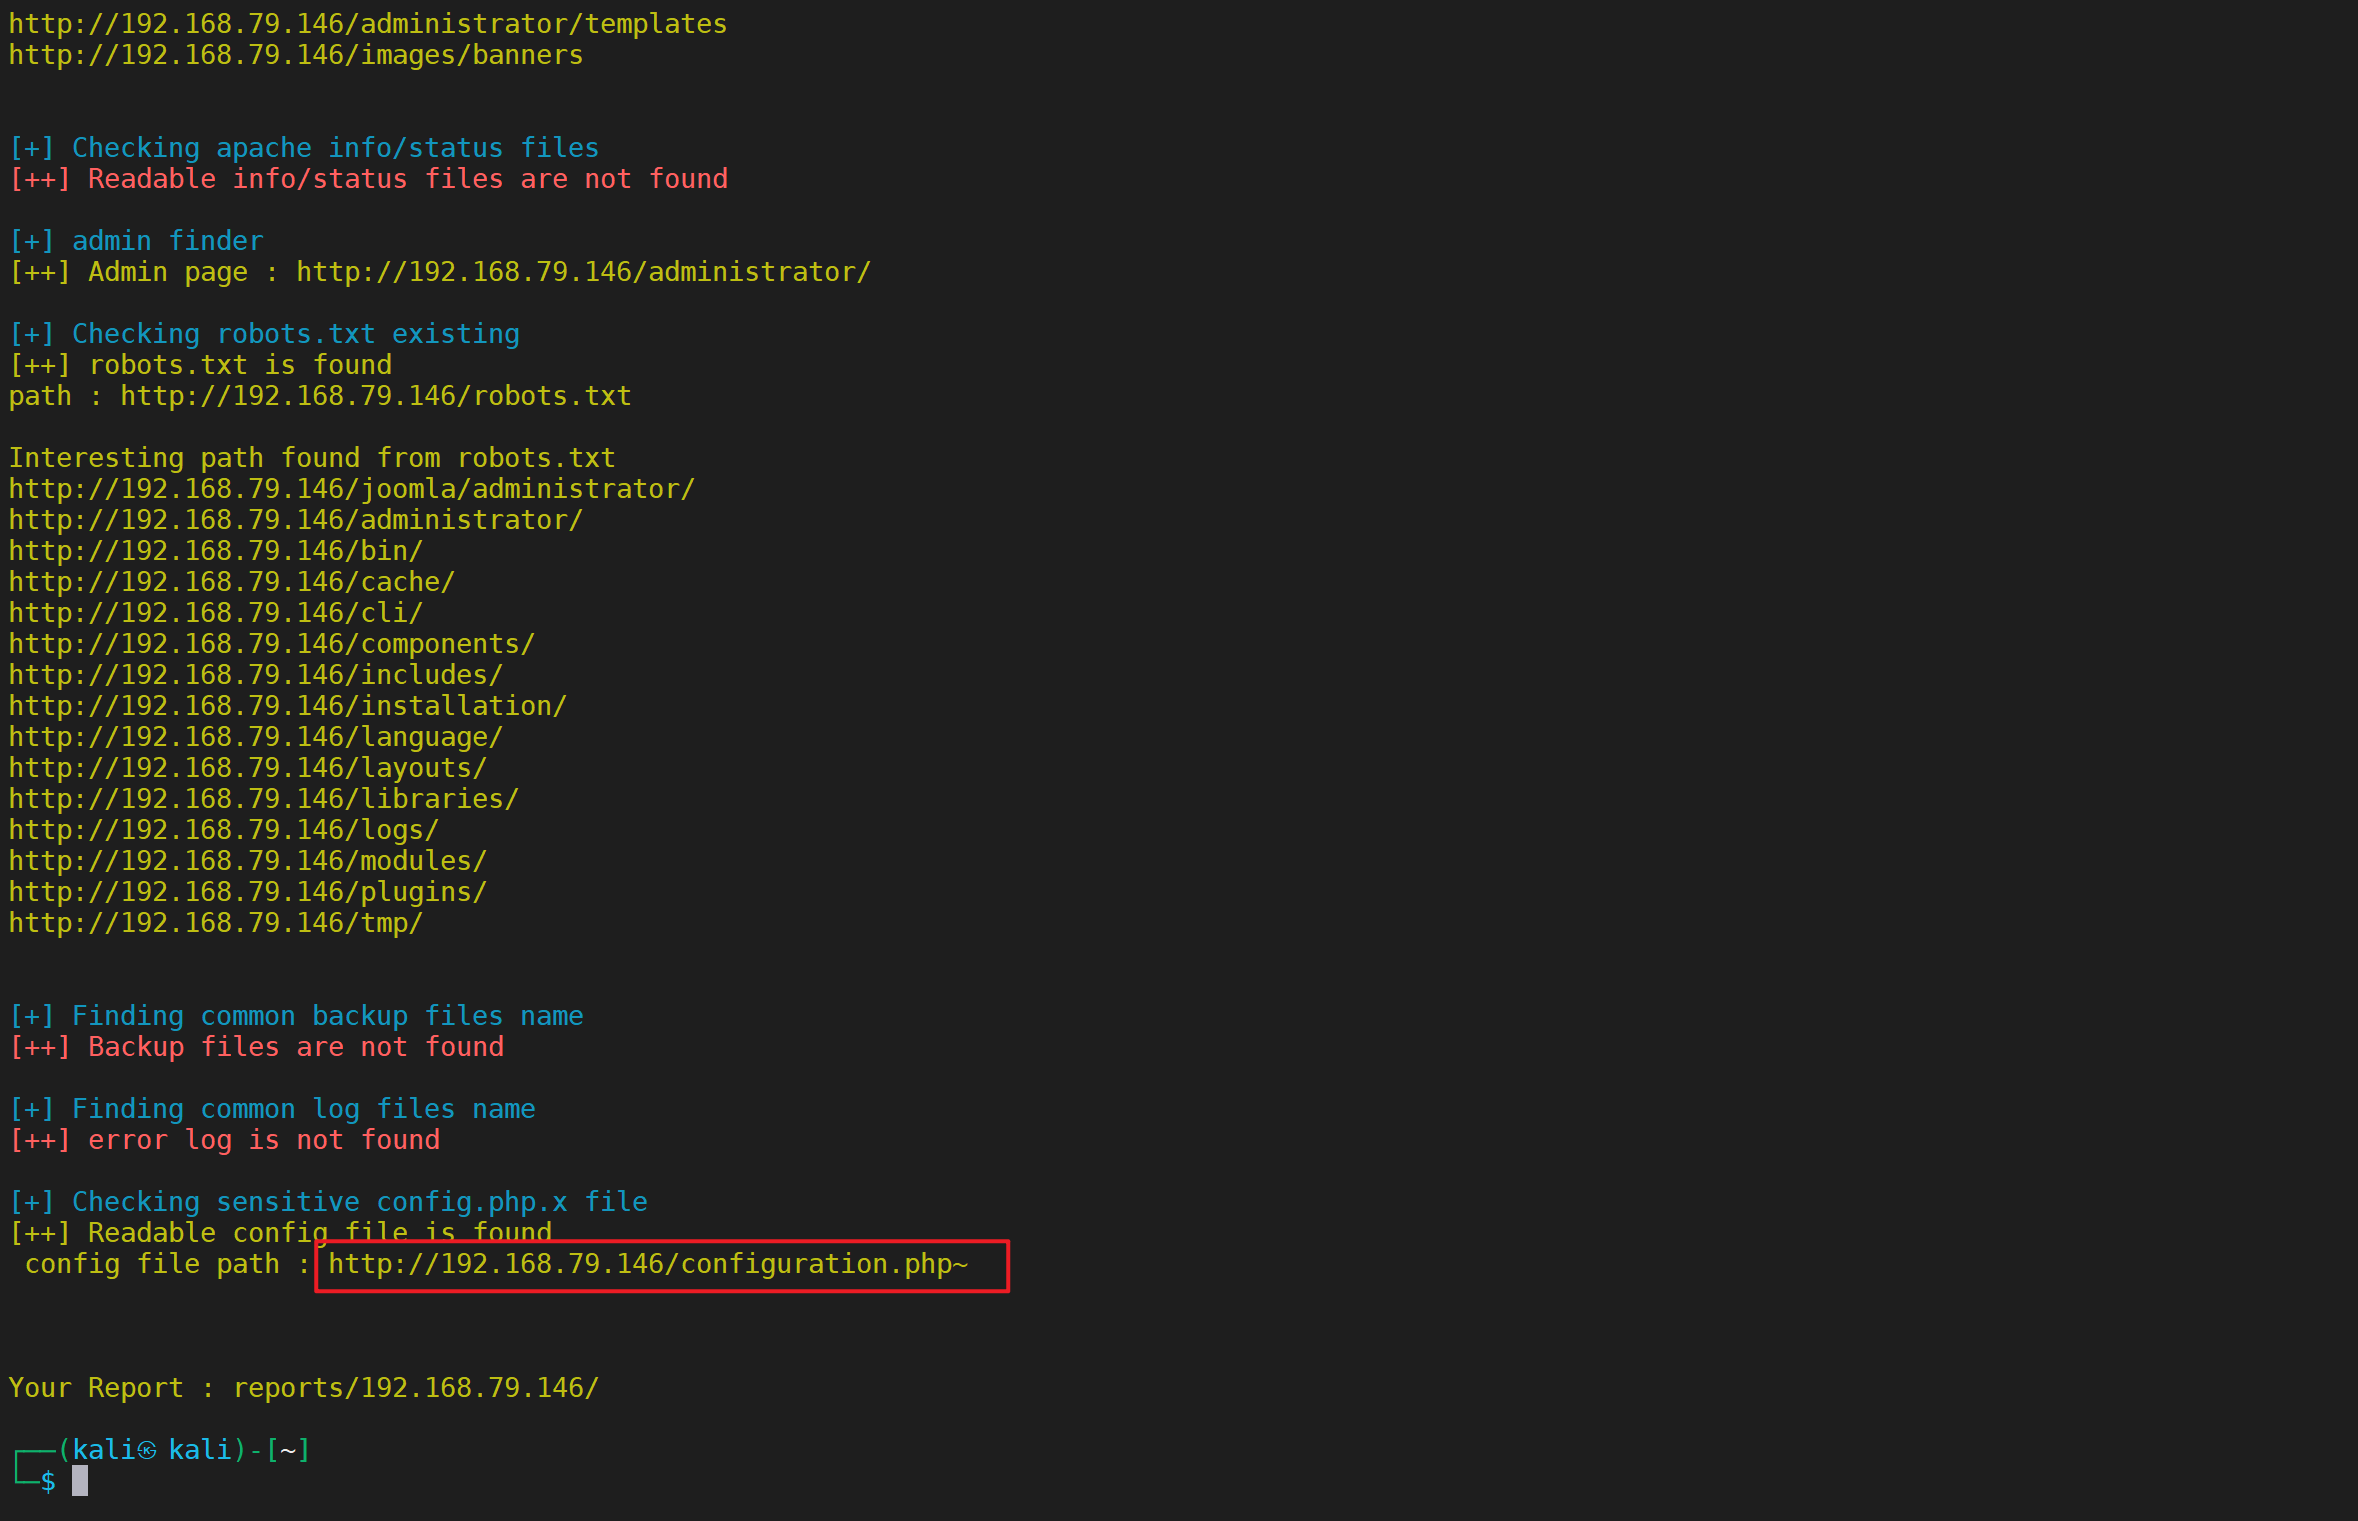Click 'Readable config file is found' line

click(280, 1233)
